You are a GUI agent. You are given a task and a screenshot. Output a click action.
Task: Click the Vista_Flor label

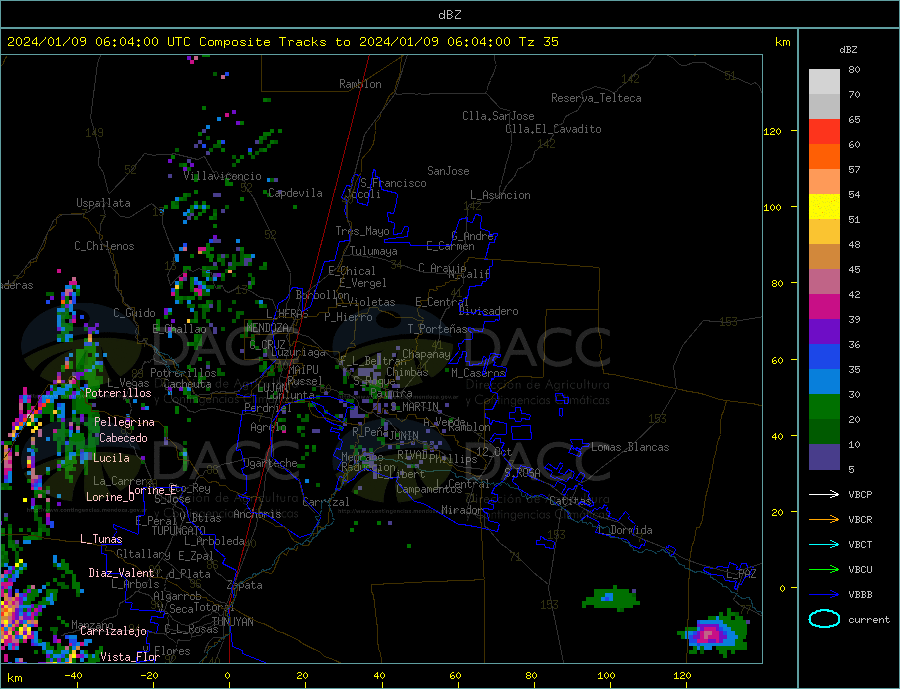point(130,657)
